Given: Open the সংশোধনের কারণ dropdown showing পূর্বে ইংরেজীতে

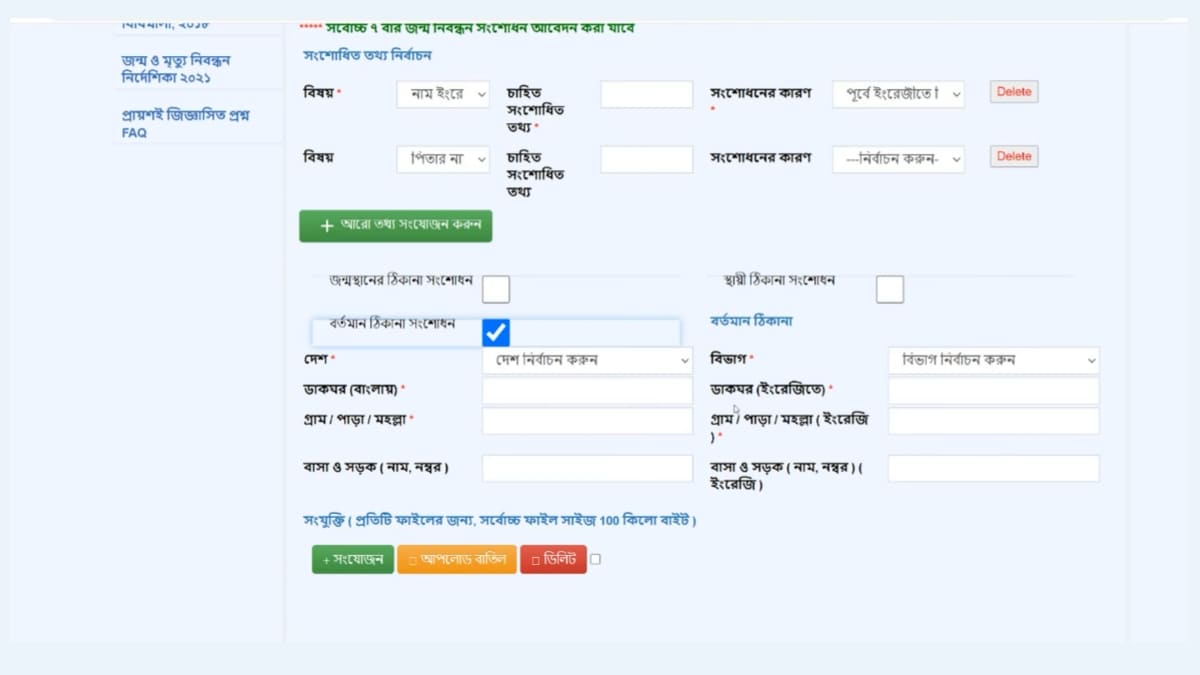Looking at the screenshot, I should click(x=897, y=93).
